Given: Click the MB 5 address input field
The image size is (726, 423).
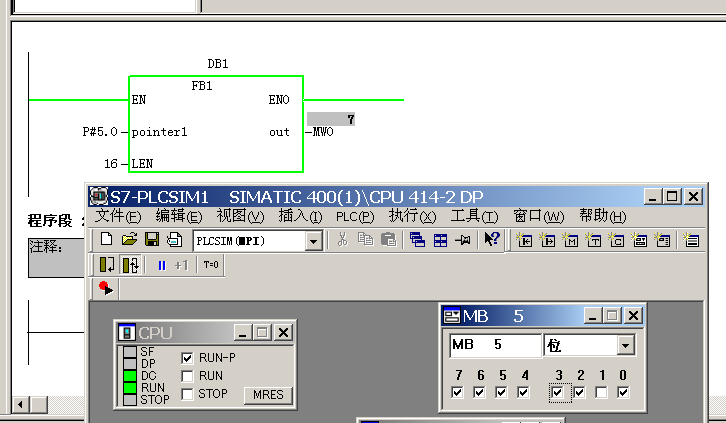Looking at the screenshot, I should tap(495, 345).
